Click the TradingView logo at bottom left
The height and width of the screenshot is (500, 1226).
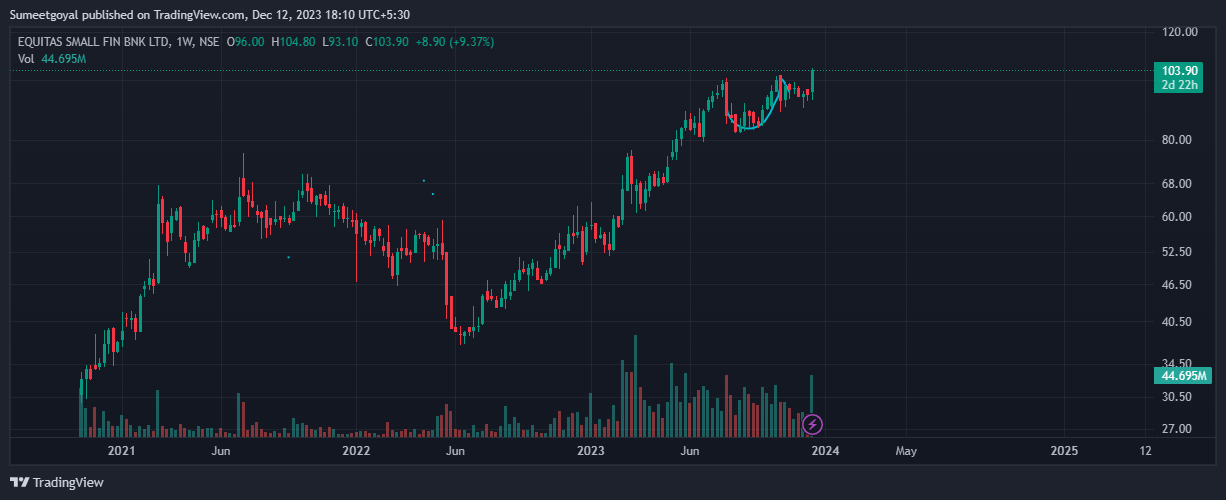tap(57, 482)
